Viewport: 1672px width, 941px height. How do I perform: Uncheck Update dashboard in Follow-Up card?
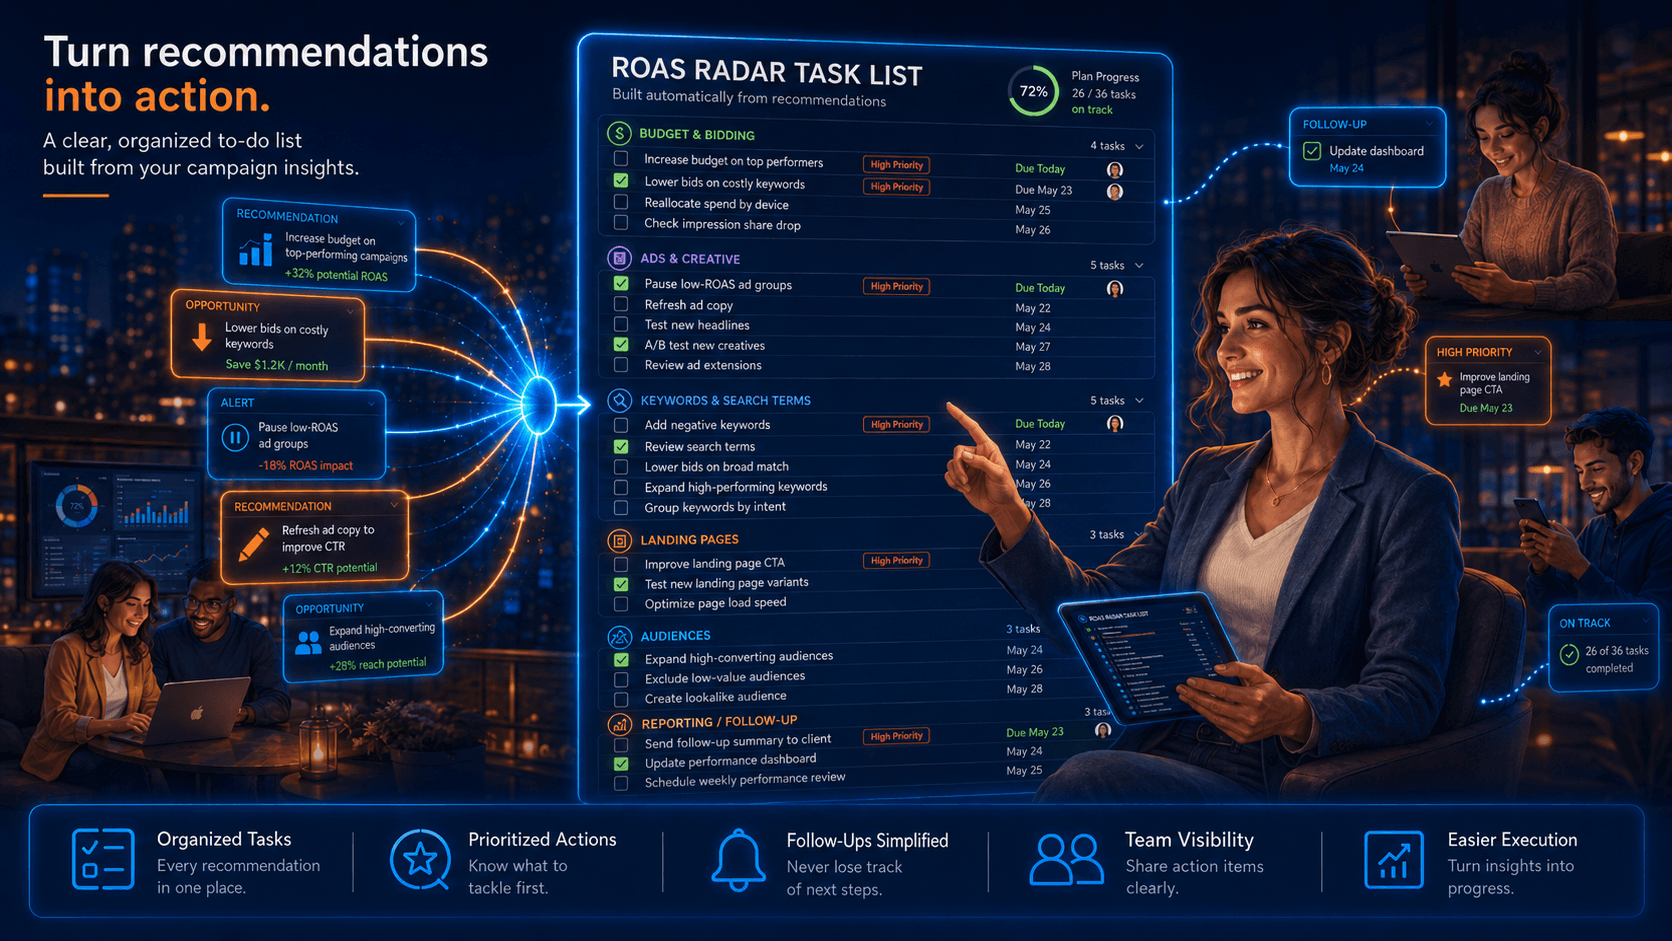point(1312,151)
